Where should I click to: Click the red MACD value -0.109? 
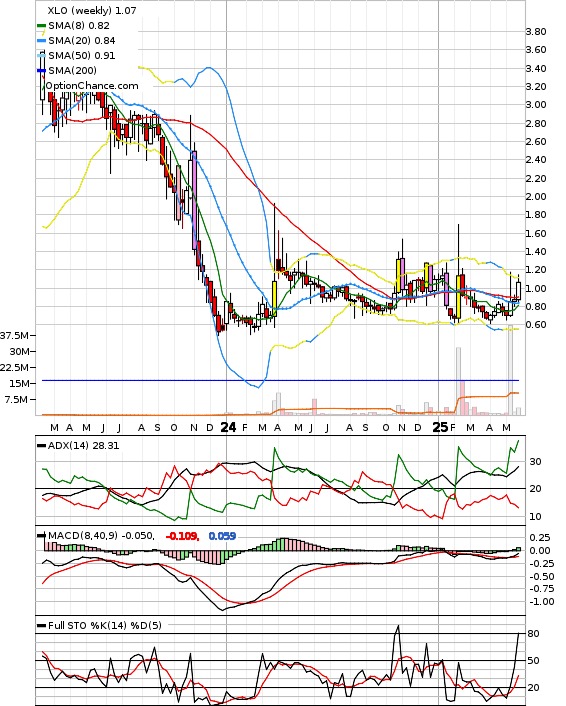(x=182, y=536)
